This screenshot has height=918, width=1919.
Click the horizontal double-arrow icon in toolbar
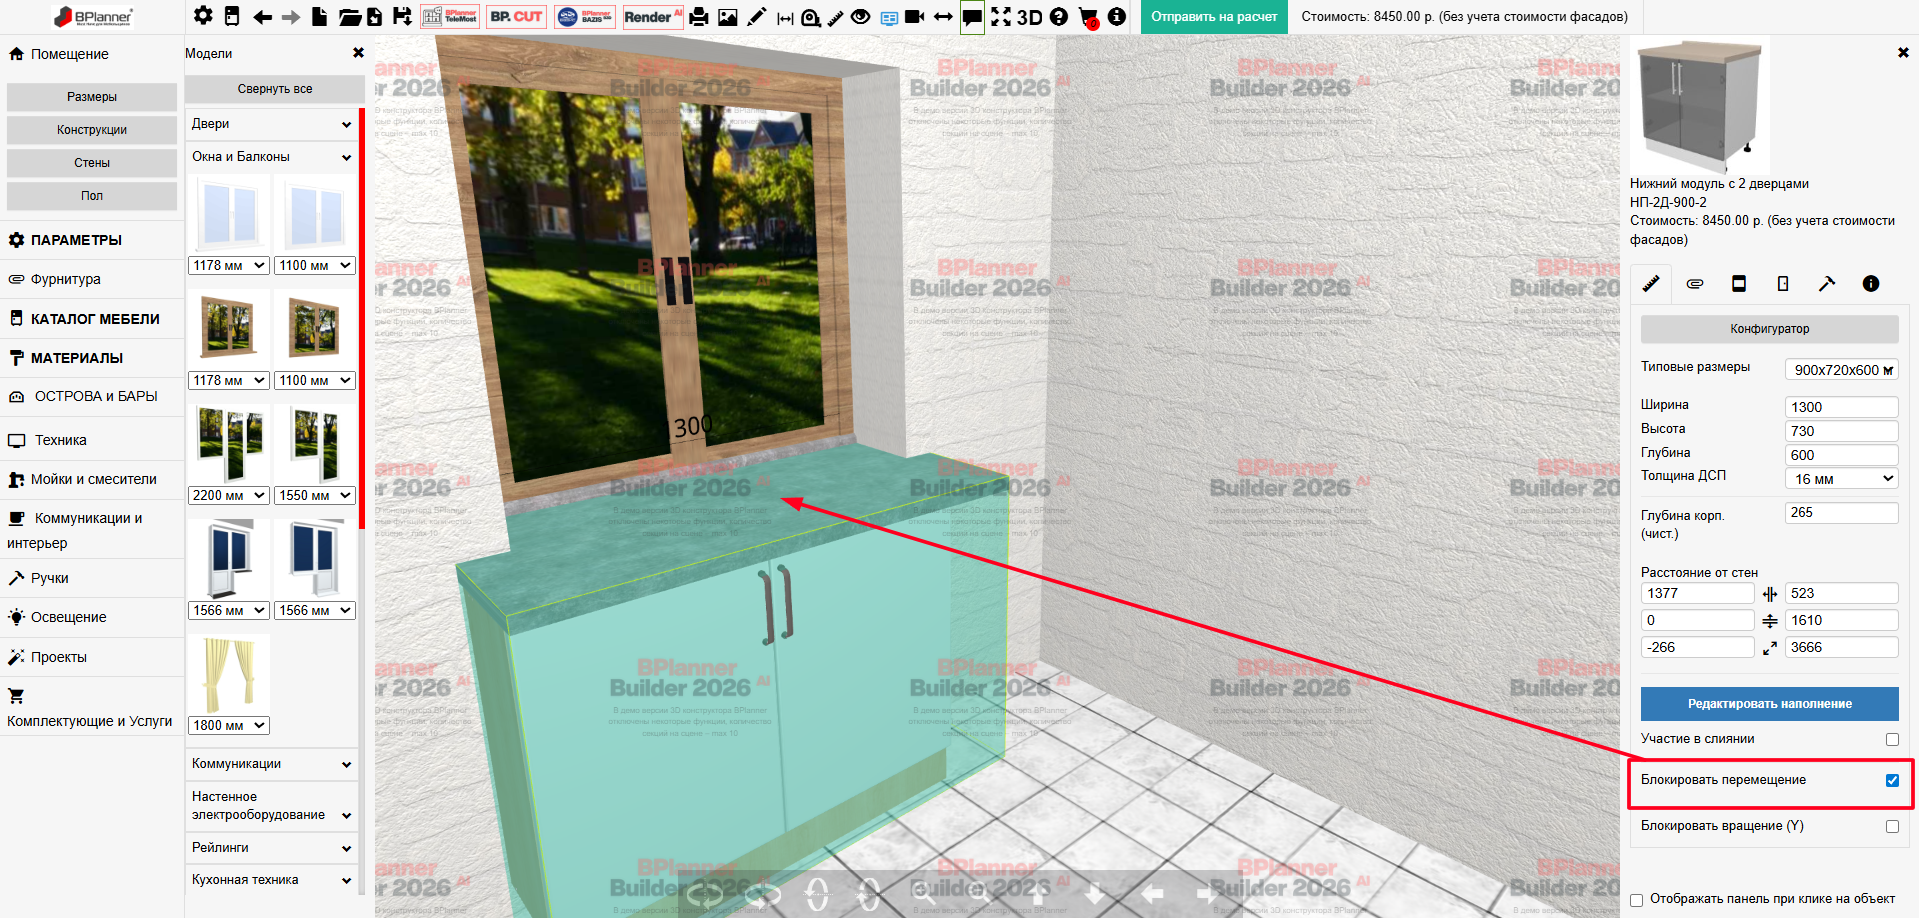click(x=943, y=17)
